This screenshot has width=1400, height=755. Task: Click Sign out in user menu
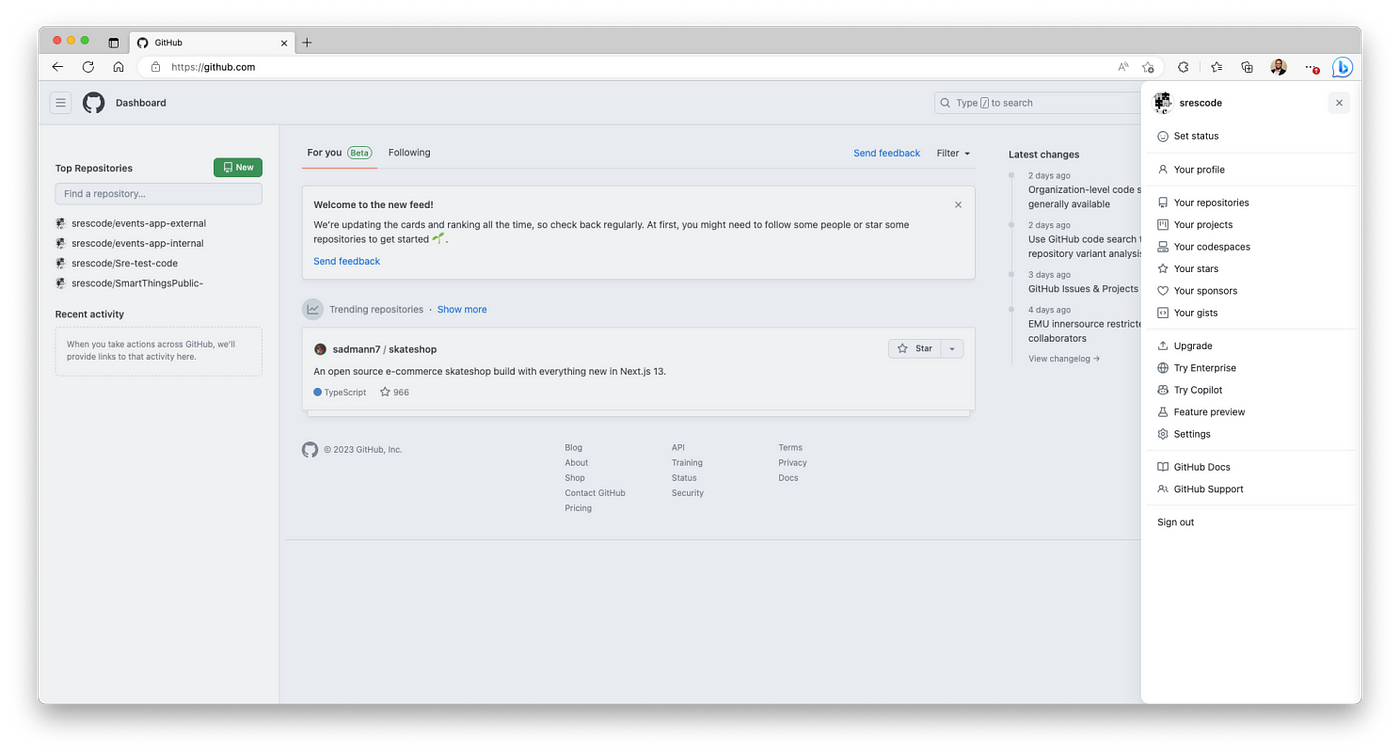point(1248,522)
